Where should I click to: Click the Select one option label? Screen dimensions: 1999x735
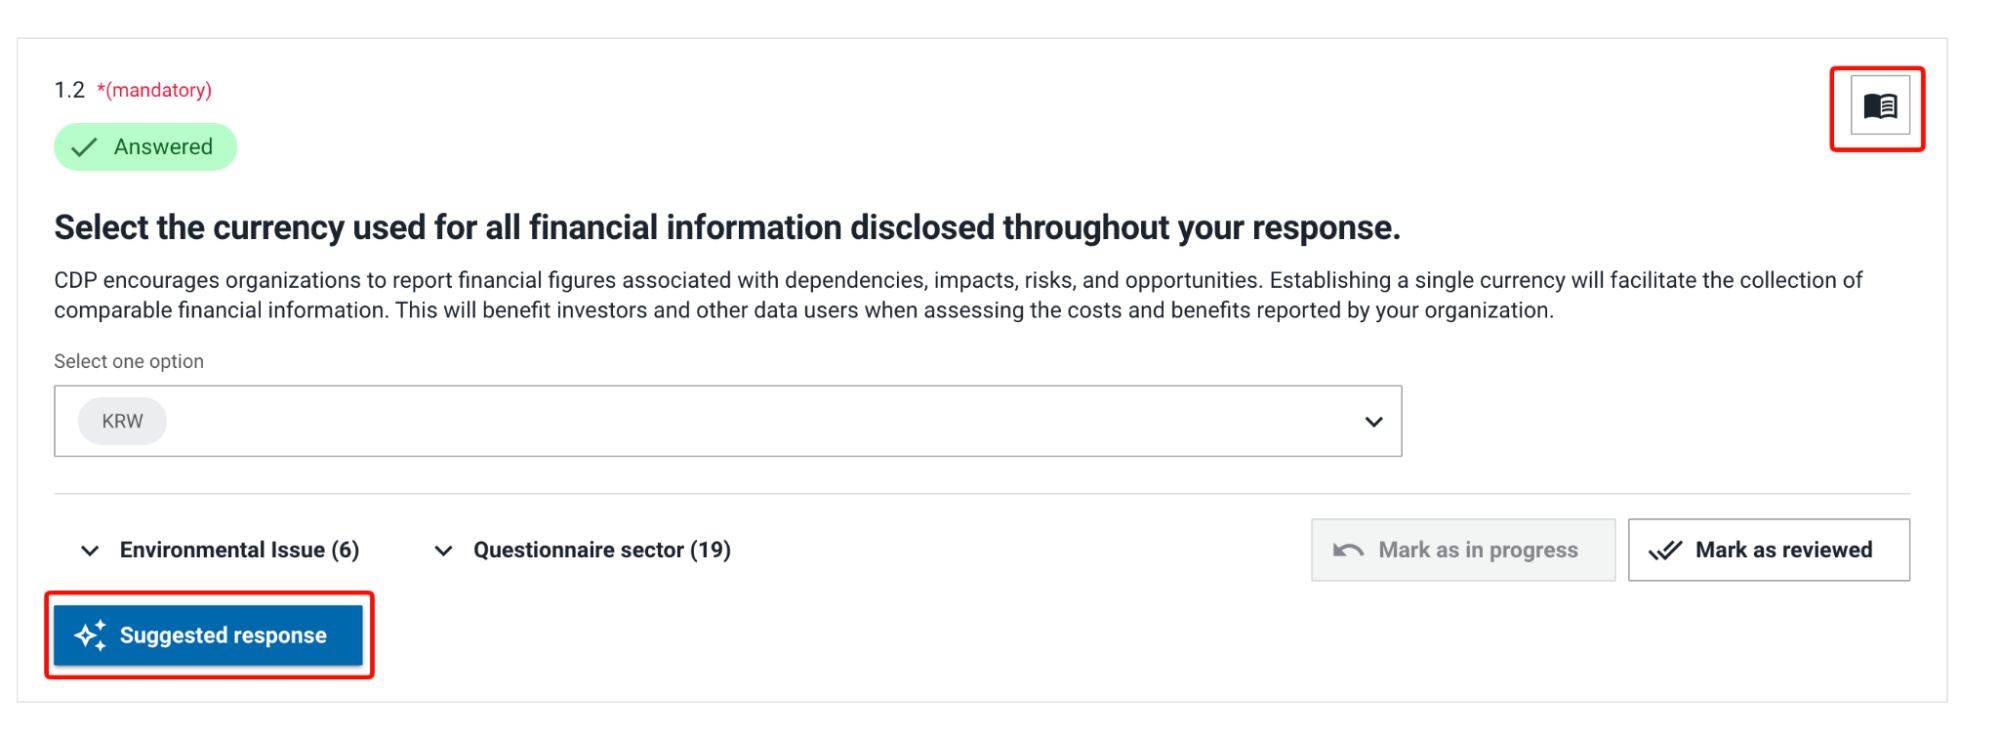[129, 361]
